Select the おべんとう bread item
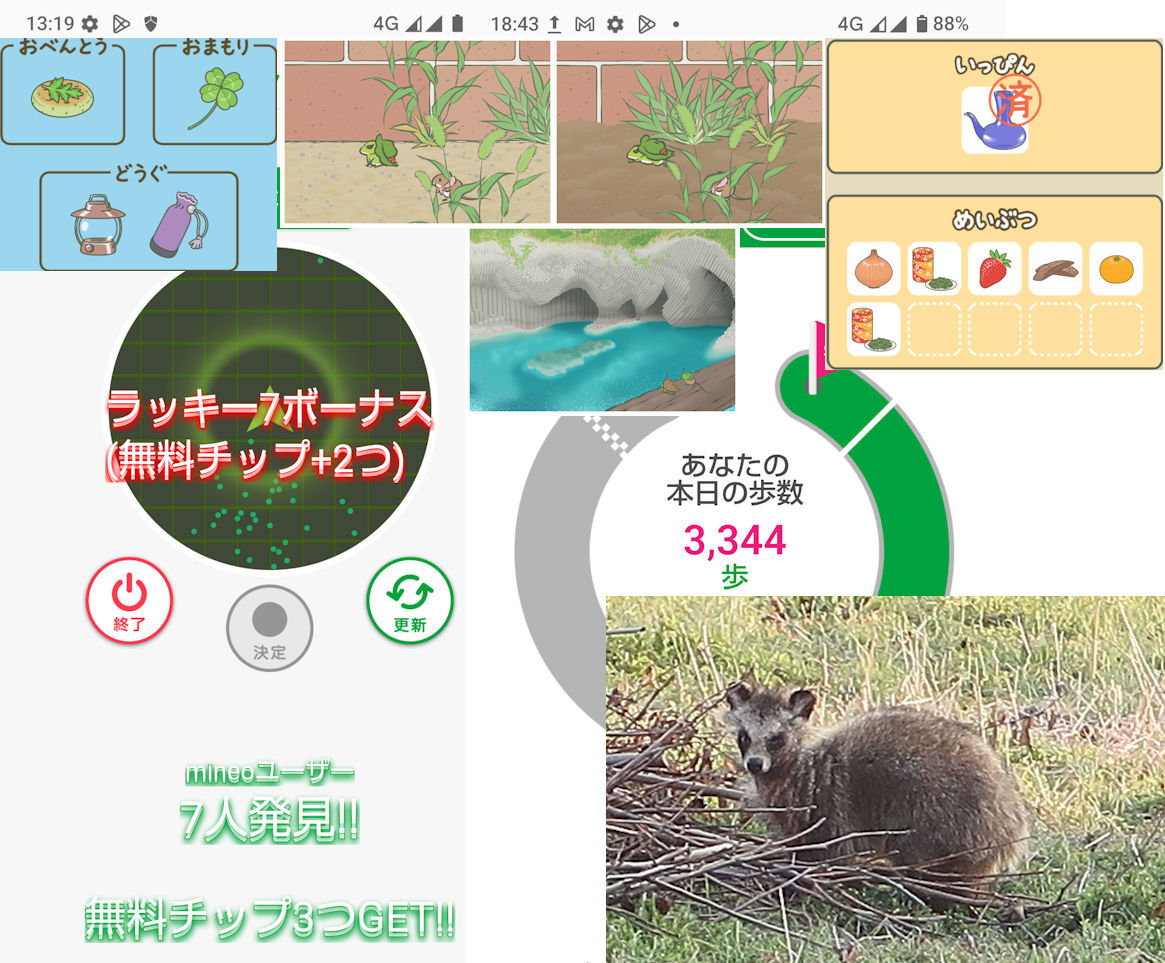Viewport: 1165px width, 963px height. pyautogui.click(x=62, y=96)
